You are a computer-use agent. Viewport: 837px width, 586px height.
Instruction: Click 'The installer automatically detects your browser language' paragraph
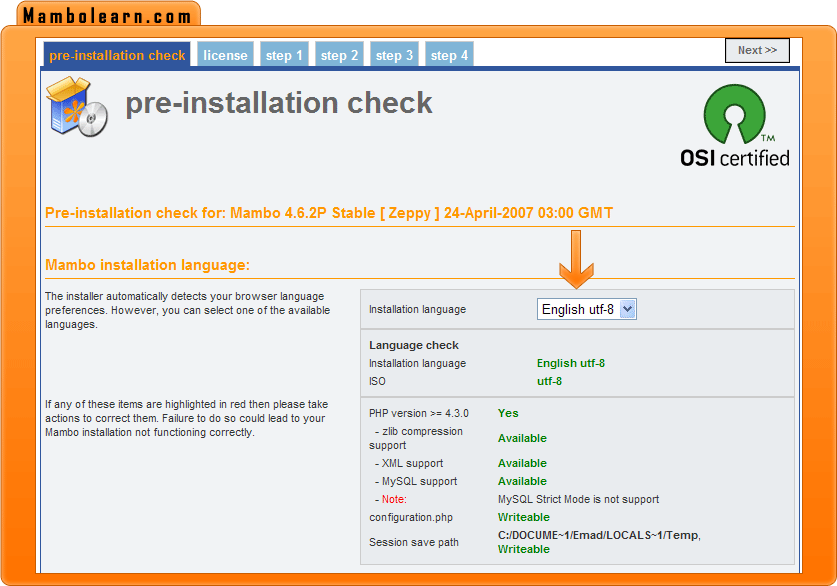[187, 310]
